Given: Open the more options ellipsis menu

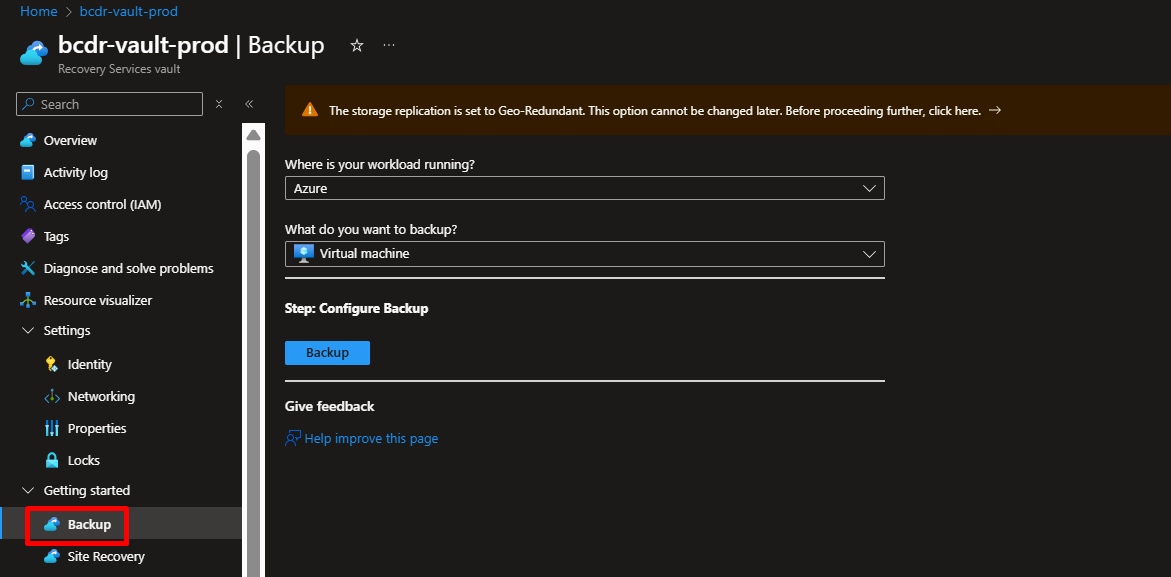Looking at the screenshot, I should coord(389,46).
